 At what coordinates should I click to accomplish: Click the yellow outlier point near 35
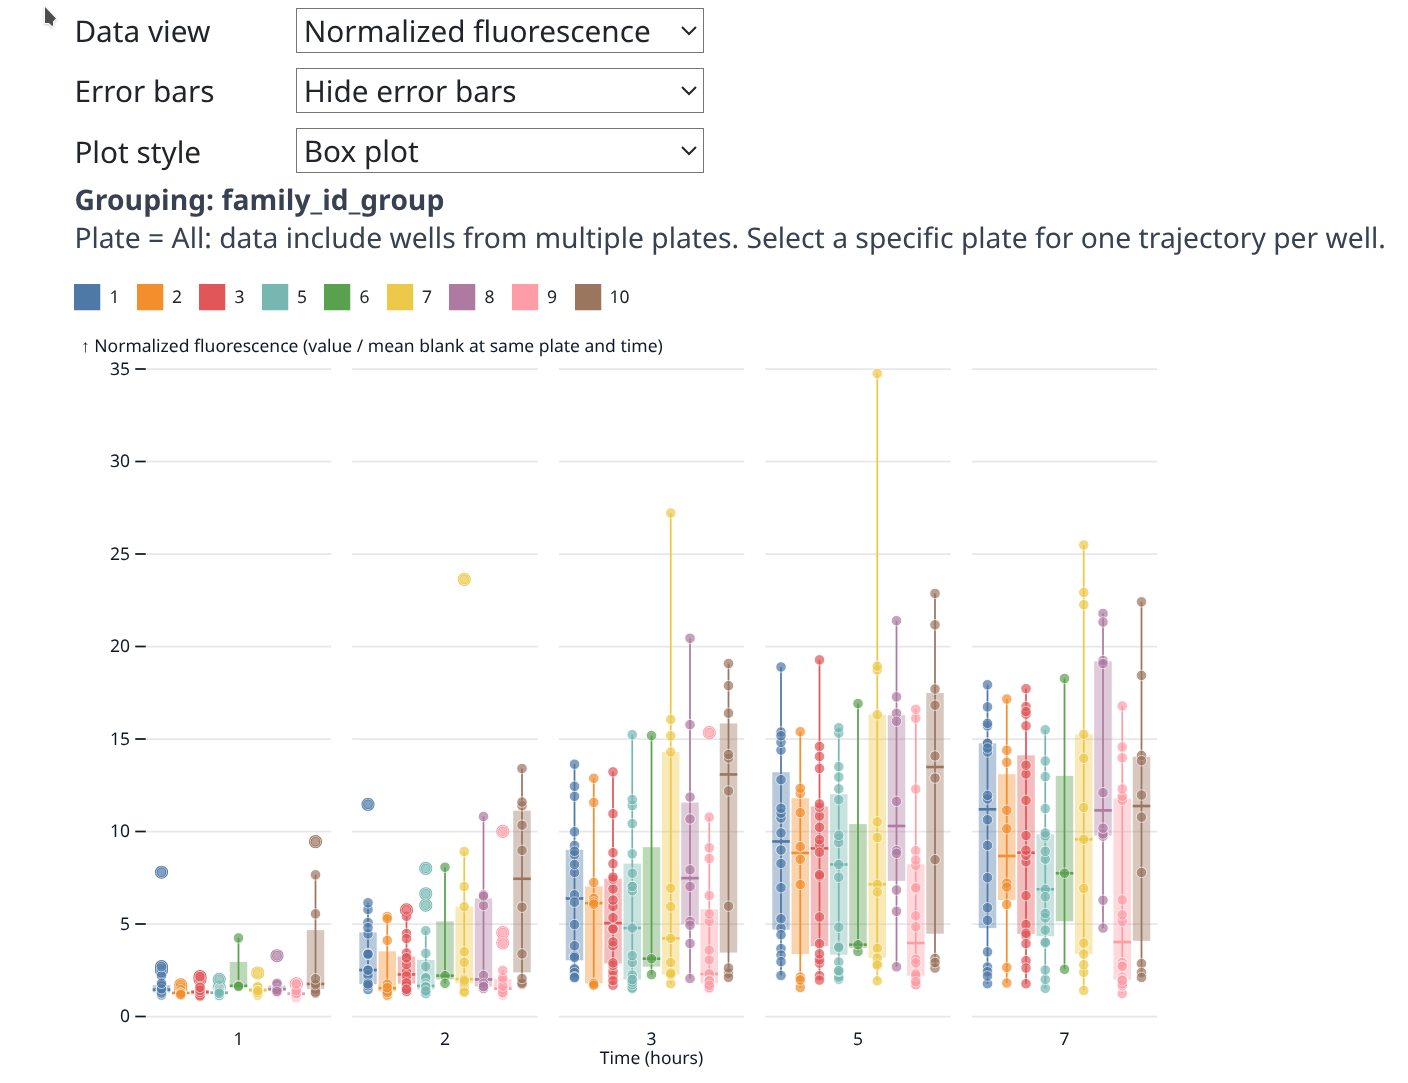[877, 374]
